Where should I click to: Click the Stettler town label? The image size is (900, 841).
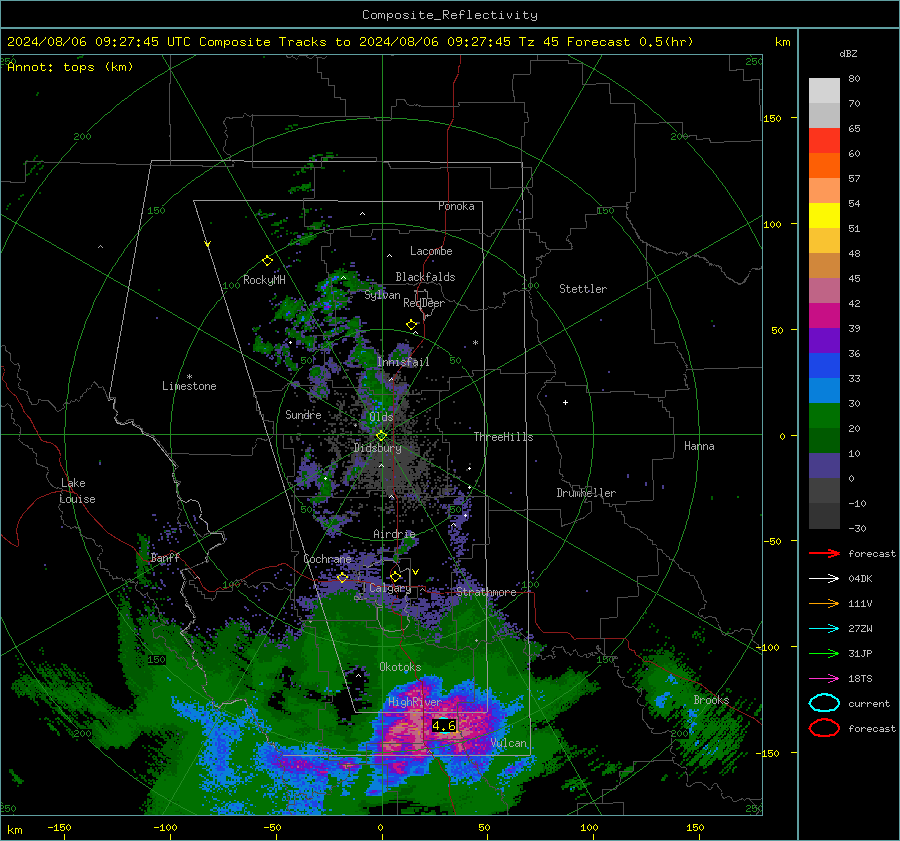[583, 289]
